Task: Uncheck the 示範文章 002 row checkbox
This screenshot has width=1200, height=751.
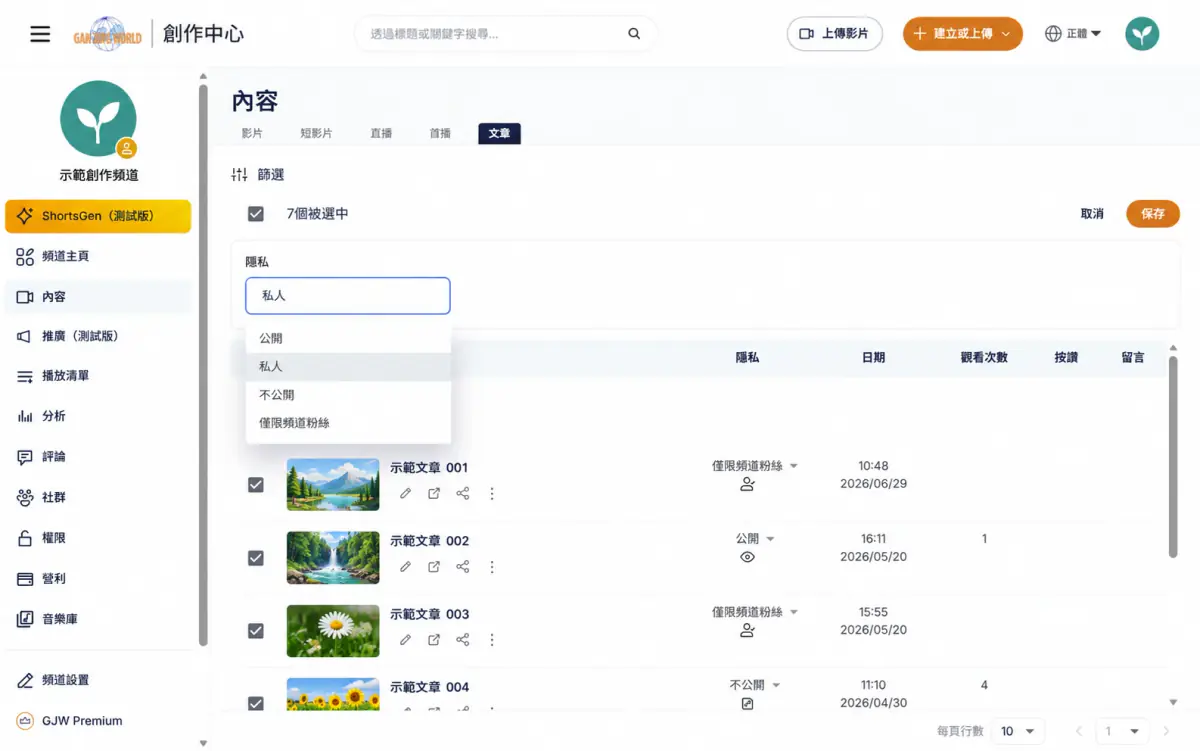Action: click(256, 558)
